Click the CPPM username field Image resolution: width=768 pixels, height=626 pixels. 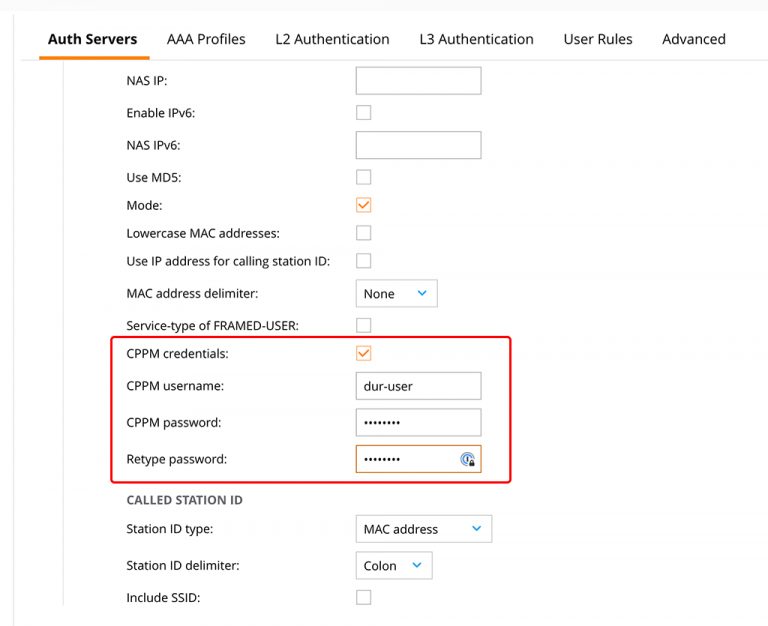coord(418,386)
